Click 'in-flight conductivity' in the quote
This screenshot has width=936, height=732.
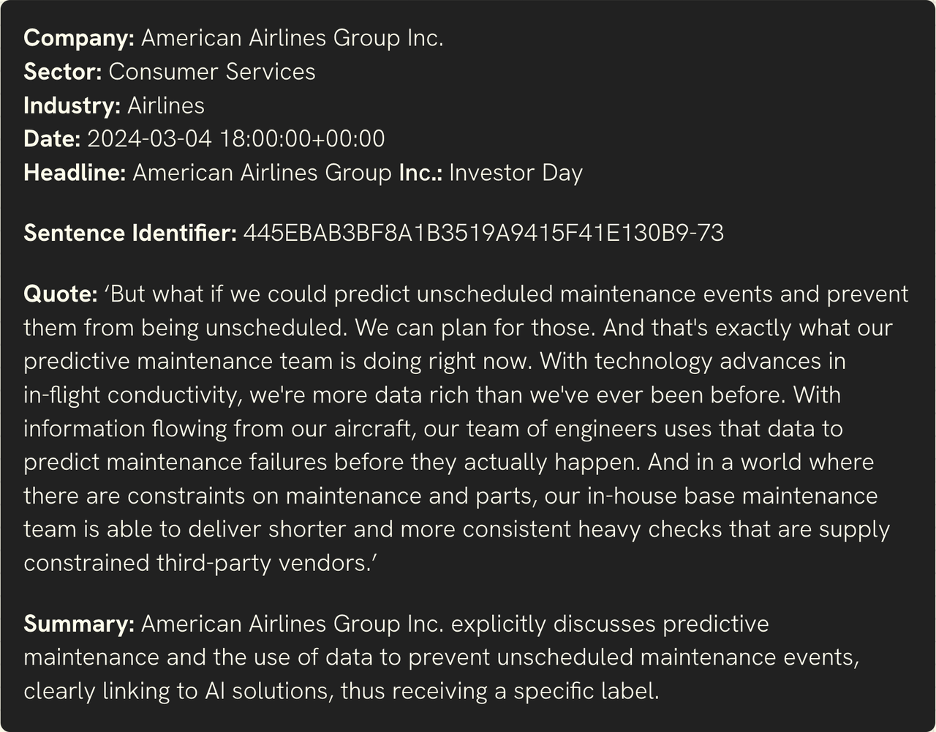[x=133, y=395]
